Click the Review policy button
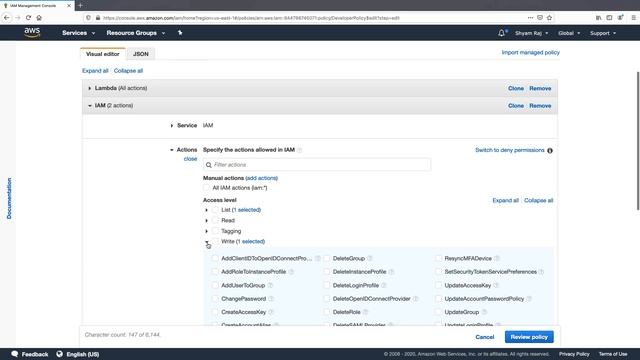This screenshot has width=640, height=360. (529, 337)
